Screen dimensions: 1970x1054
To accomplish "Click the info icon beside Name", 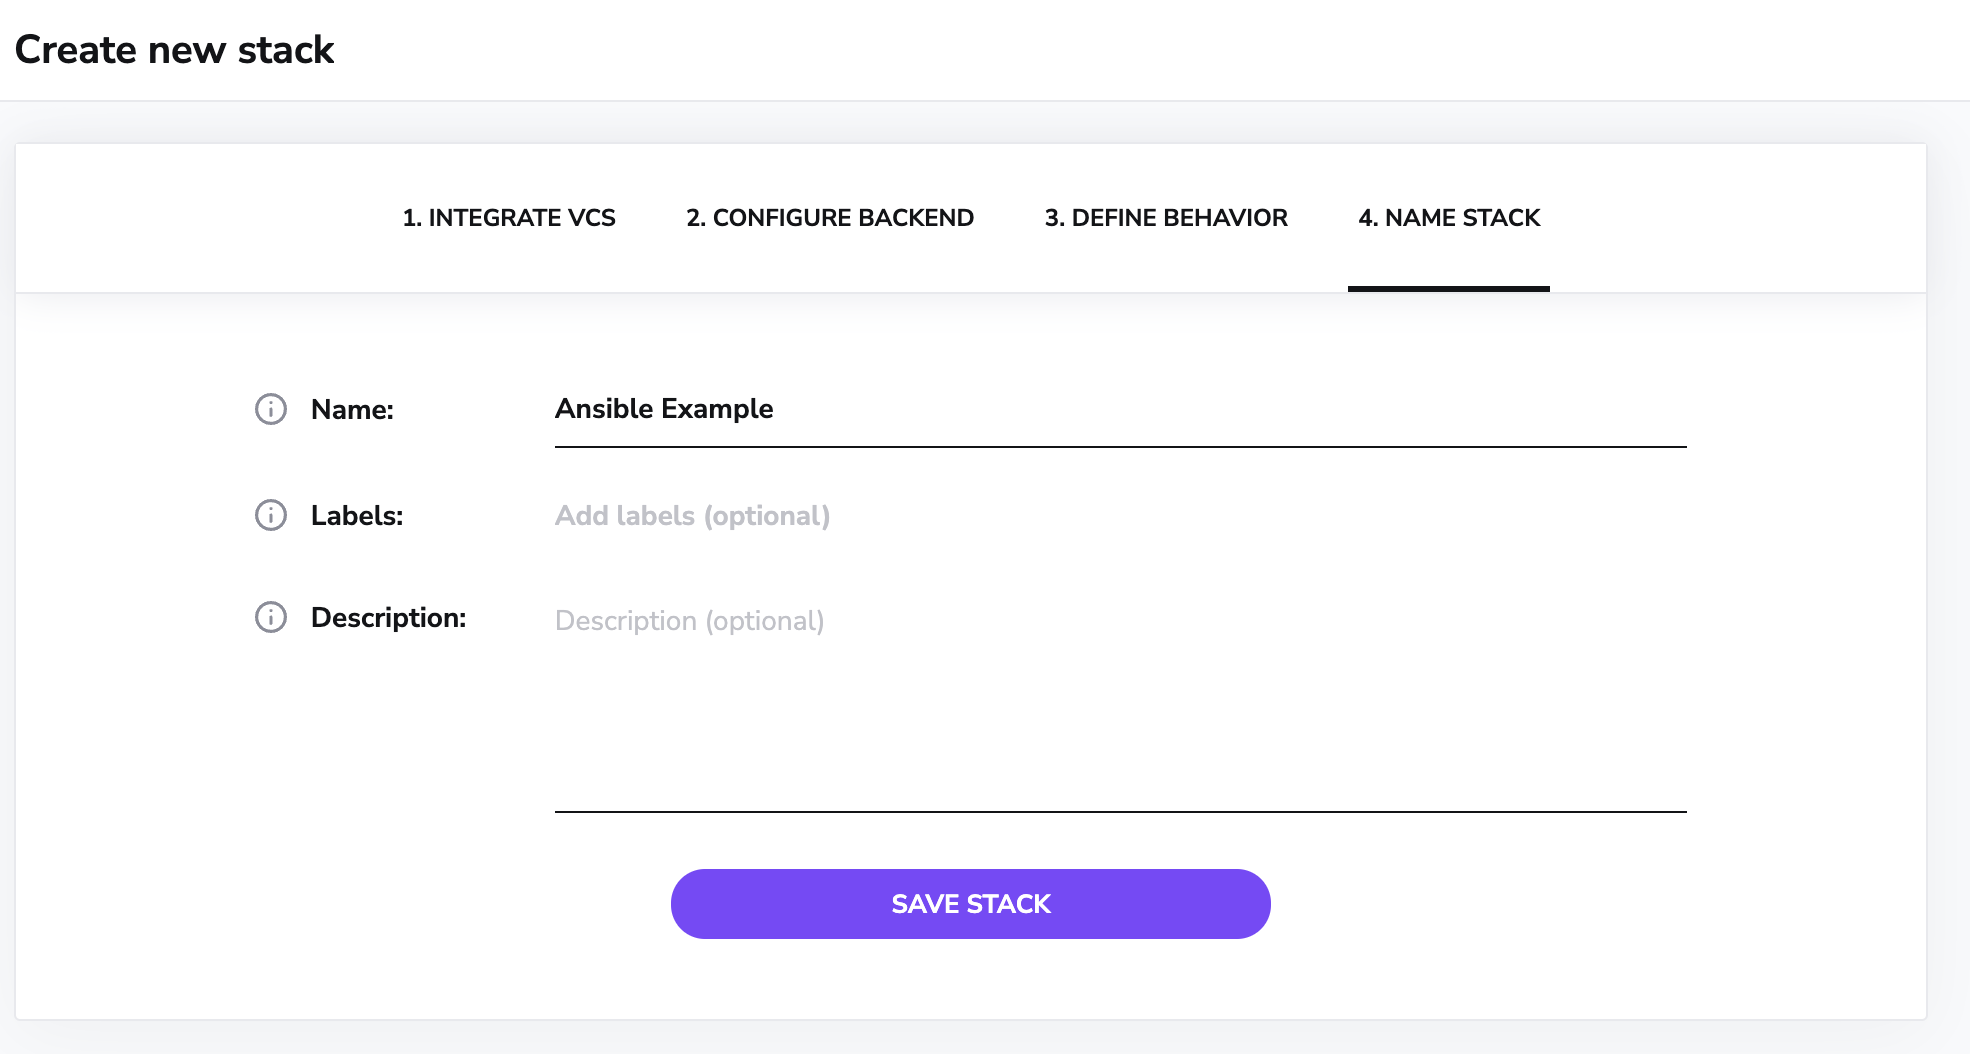I will pyautogui.click(x=271, y=409).
